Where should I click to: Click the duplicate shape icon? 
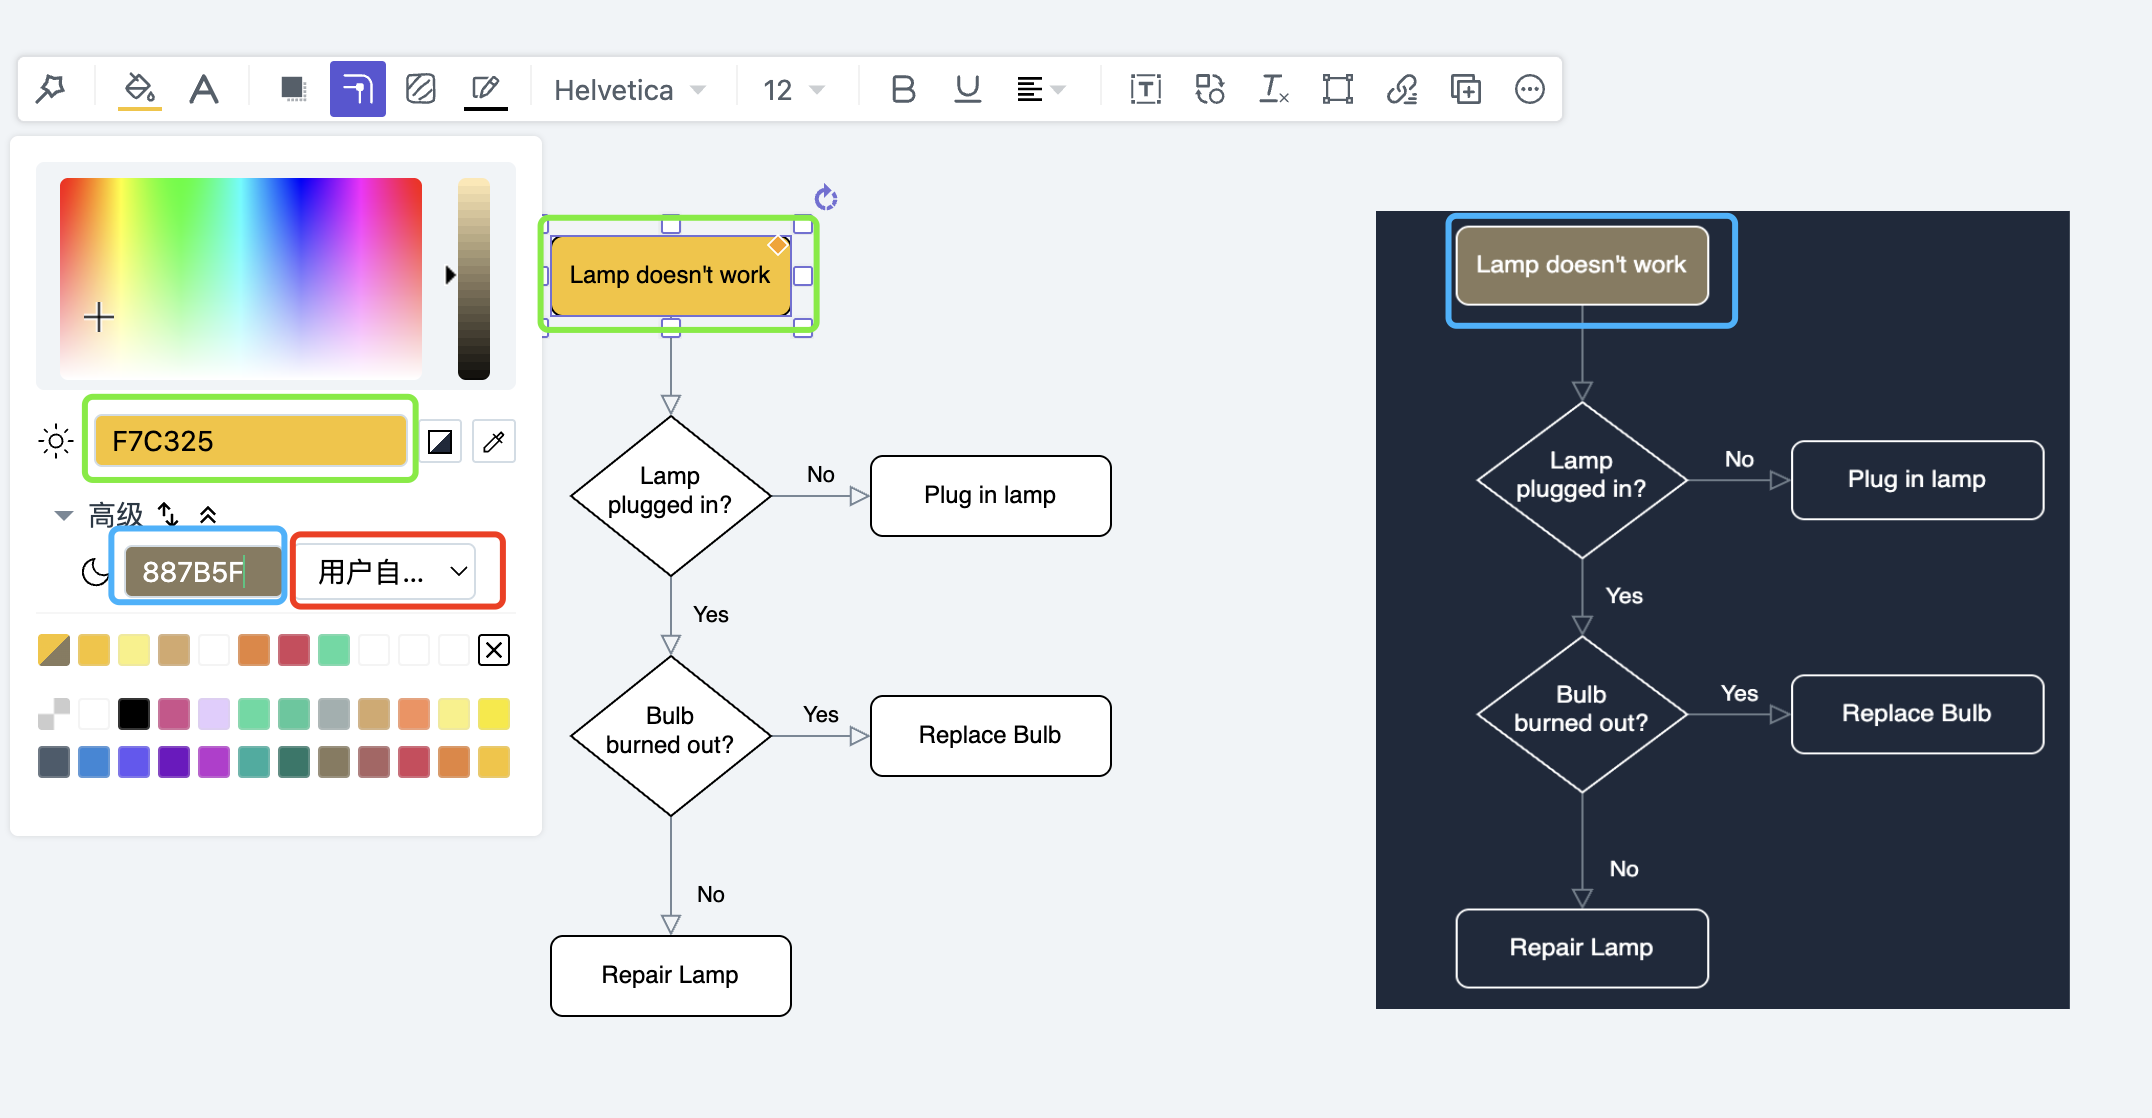click(x=1465, y=89)
